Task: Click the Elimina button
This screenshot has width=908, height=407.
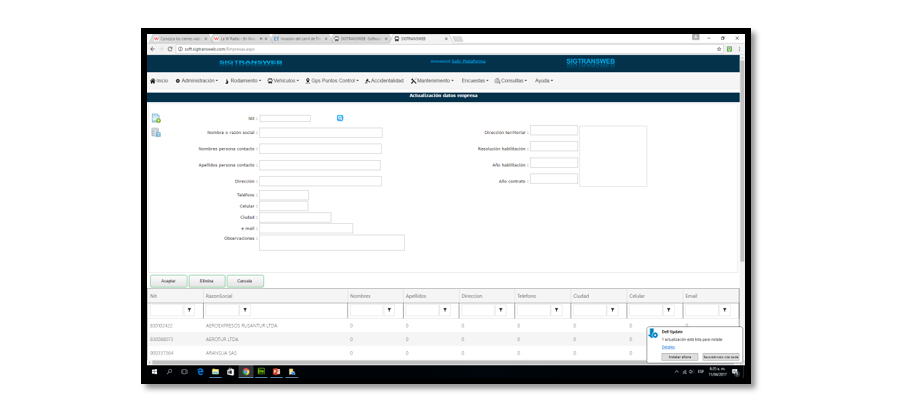Action: [207, 281]
